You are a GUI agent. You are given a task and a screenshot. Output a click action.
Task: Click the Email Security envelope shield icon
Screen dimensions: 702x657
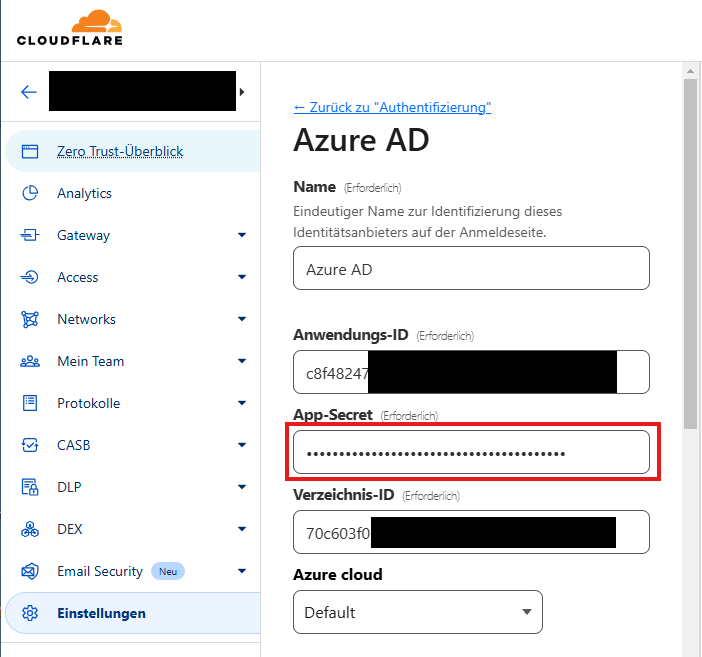[30, 571]
